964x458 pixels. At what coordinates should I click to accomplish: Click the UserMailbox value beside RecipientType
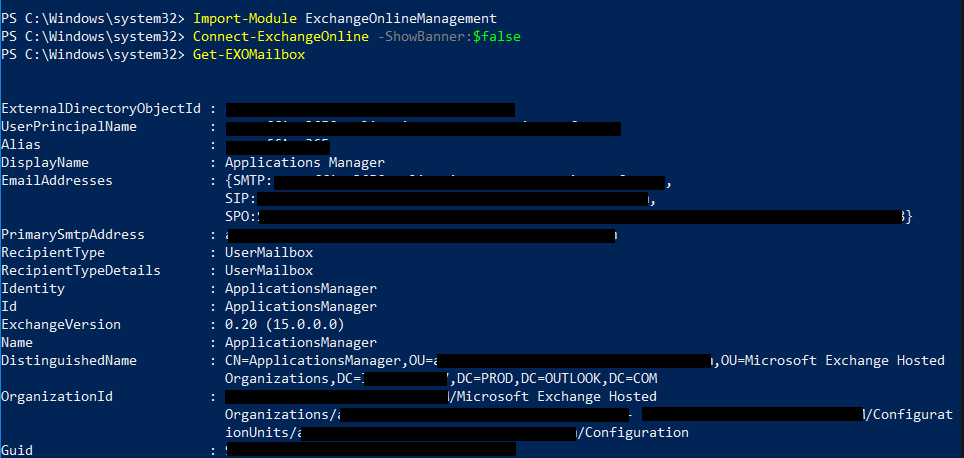point(268,253)
